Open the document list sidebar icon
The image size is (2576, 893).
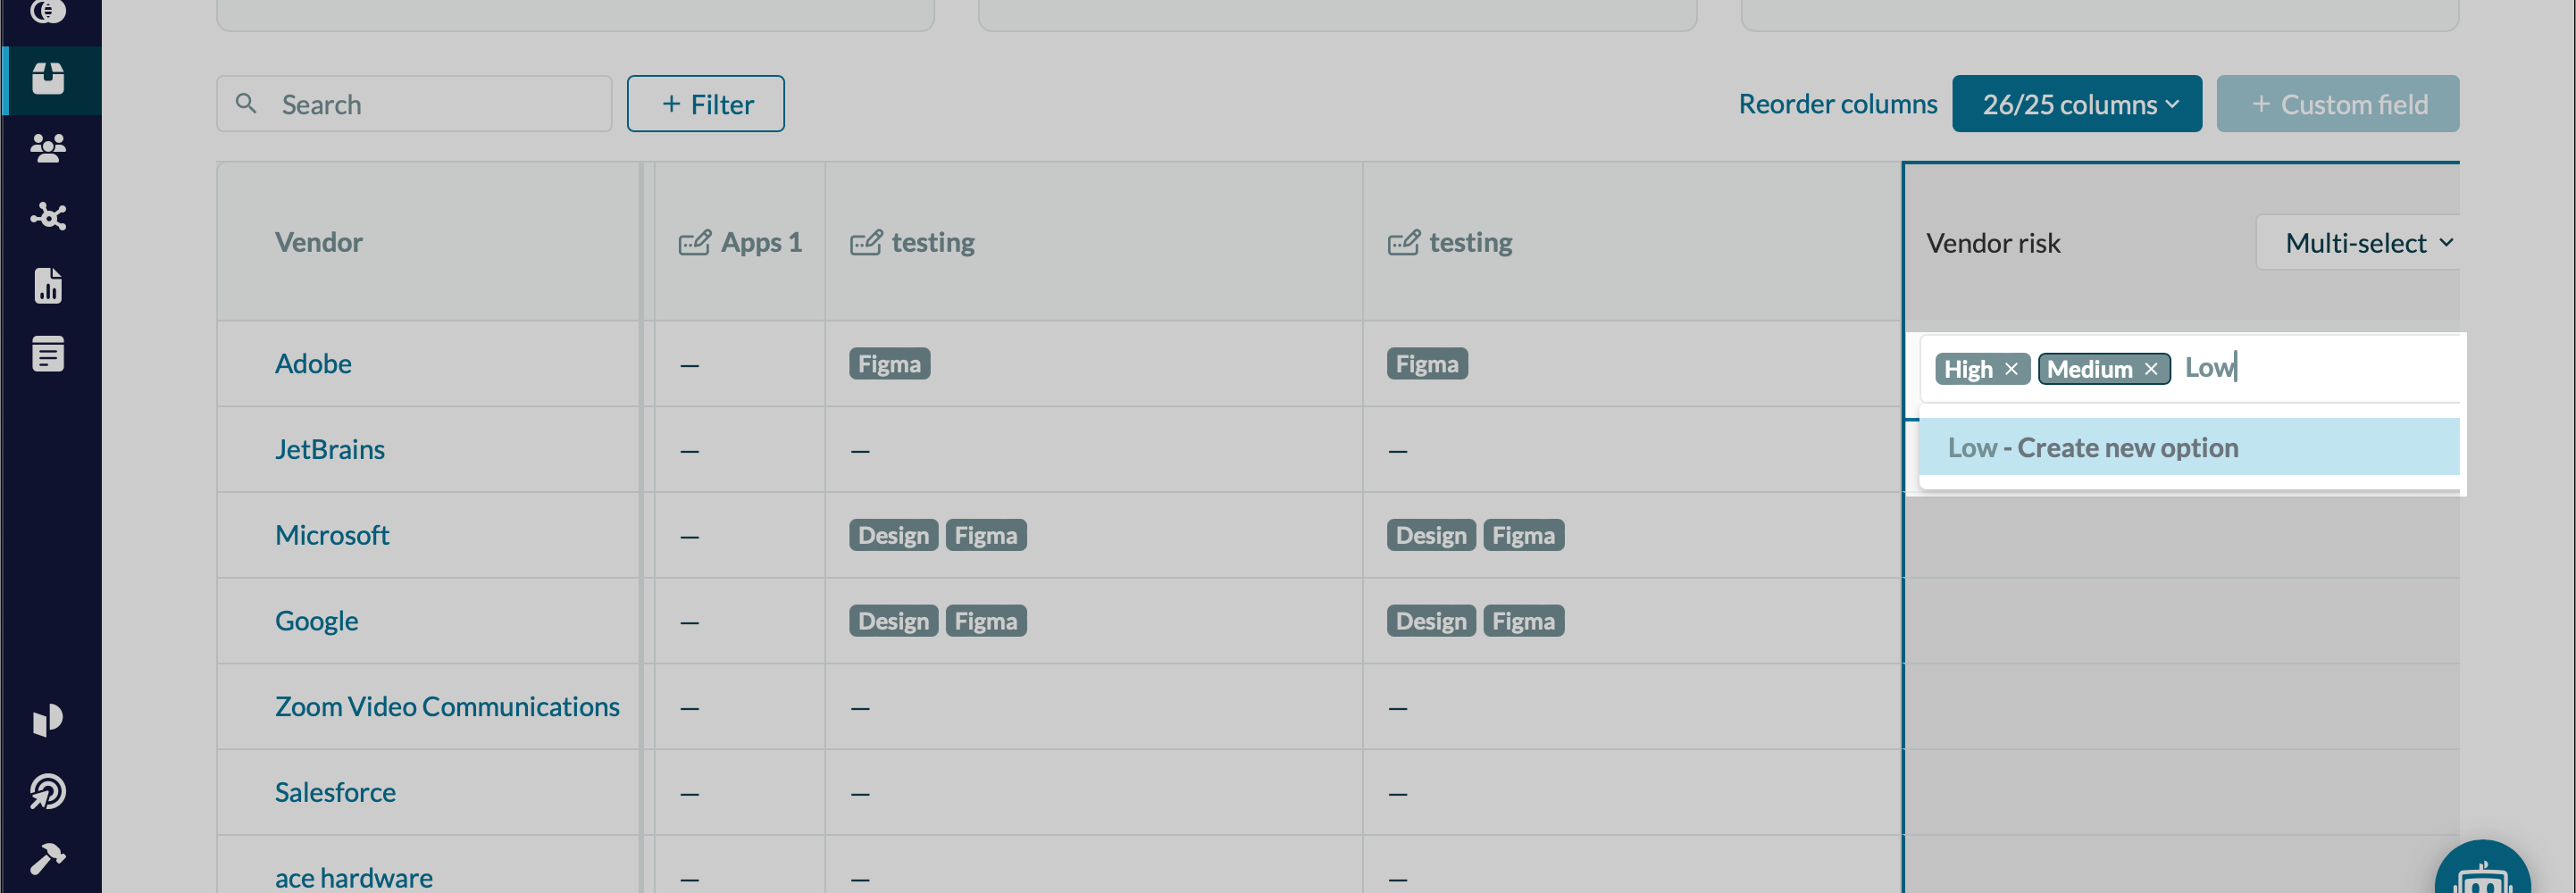[x=48, y=354]
